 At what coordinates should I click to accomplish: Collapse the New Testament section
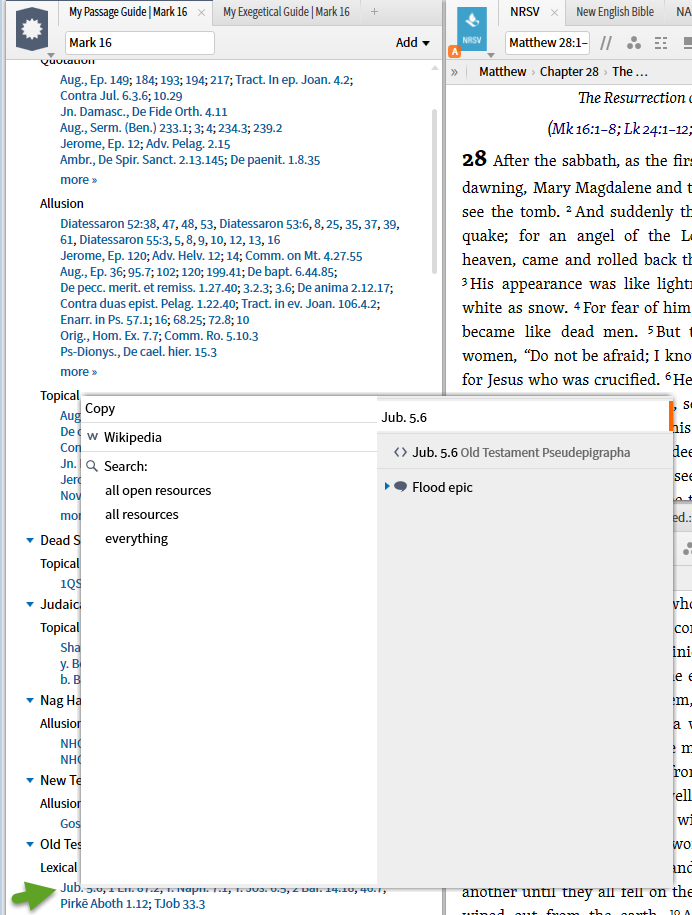(x=30, y=780)
